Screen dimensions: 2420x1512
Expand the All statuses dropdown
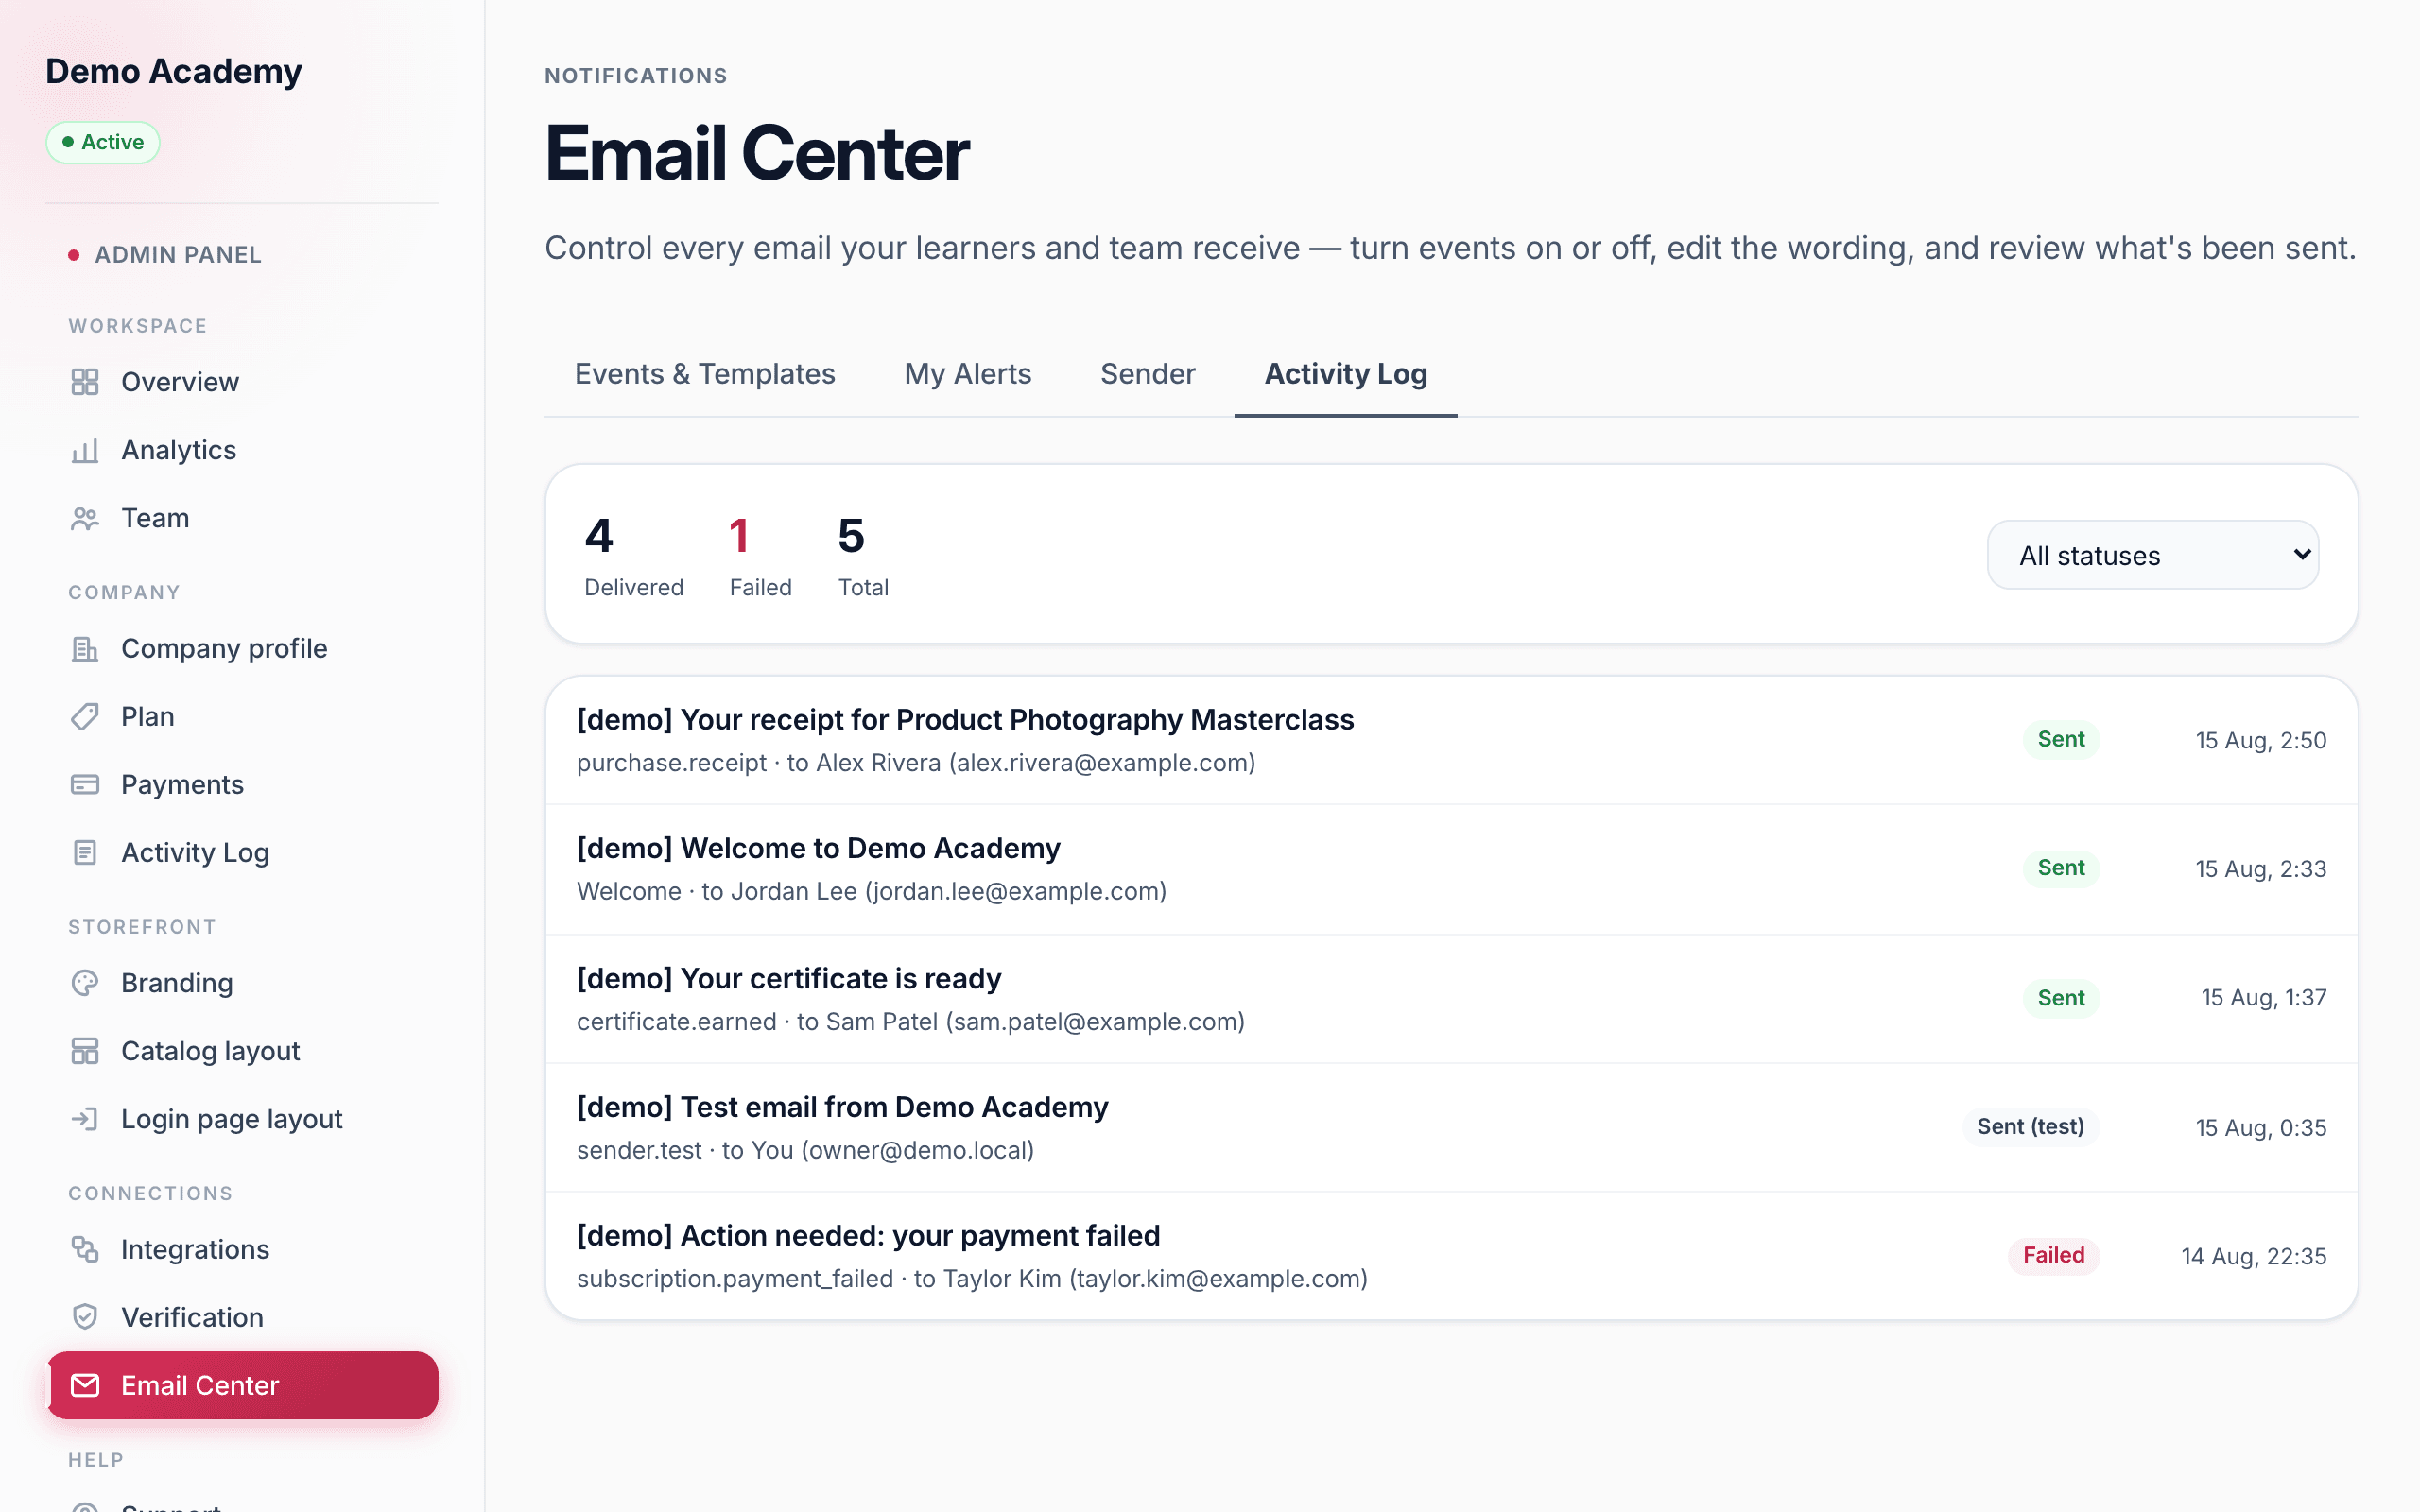tap(2152, 555)
